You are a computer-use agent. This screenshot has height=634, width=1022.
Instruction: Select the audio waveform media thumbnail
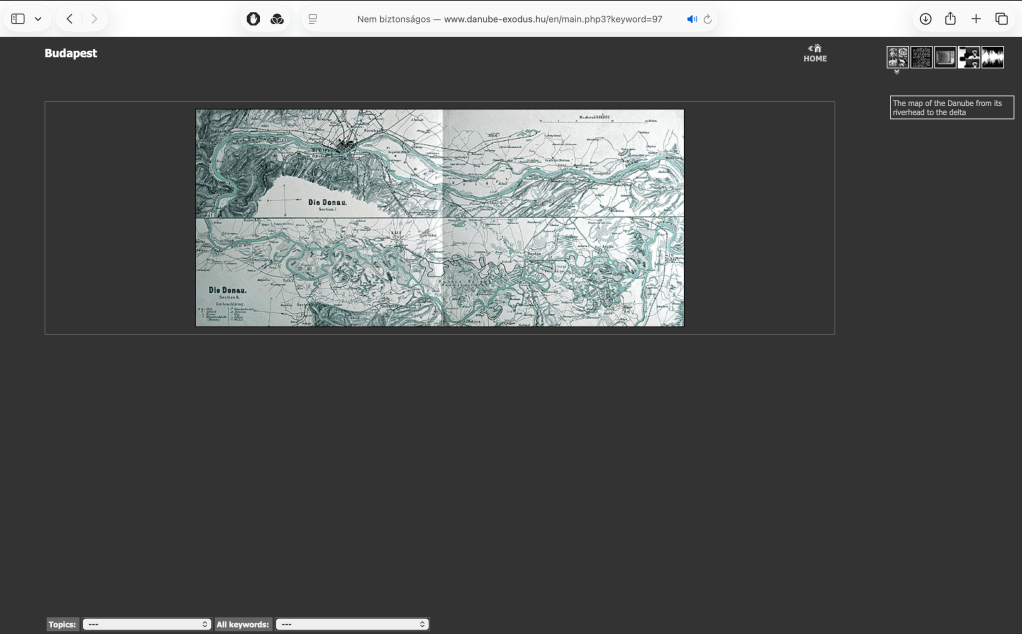(x=993, y=57)
